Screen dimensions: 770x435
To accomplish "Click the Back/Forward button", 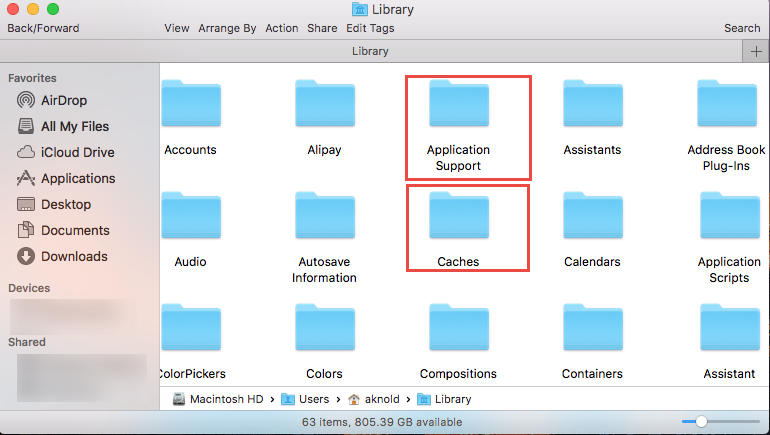I will click(x=41, y=28).
